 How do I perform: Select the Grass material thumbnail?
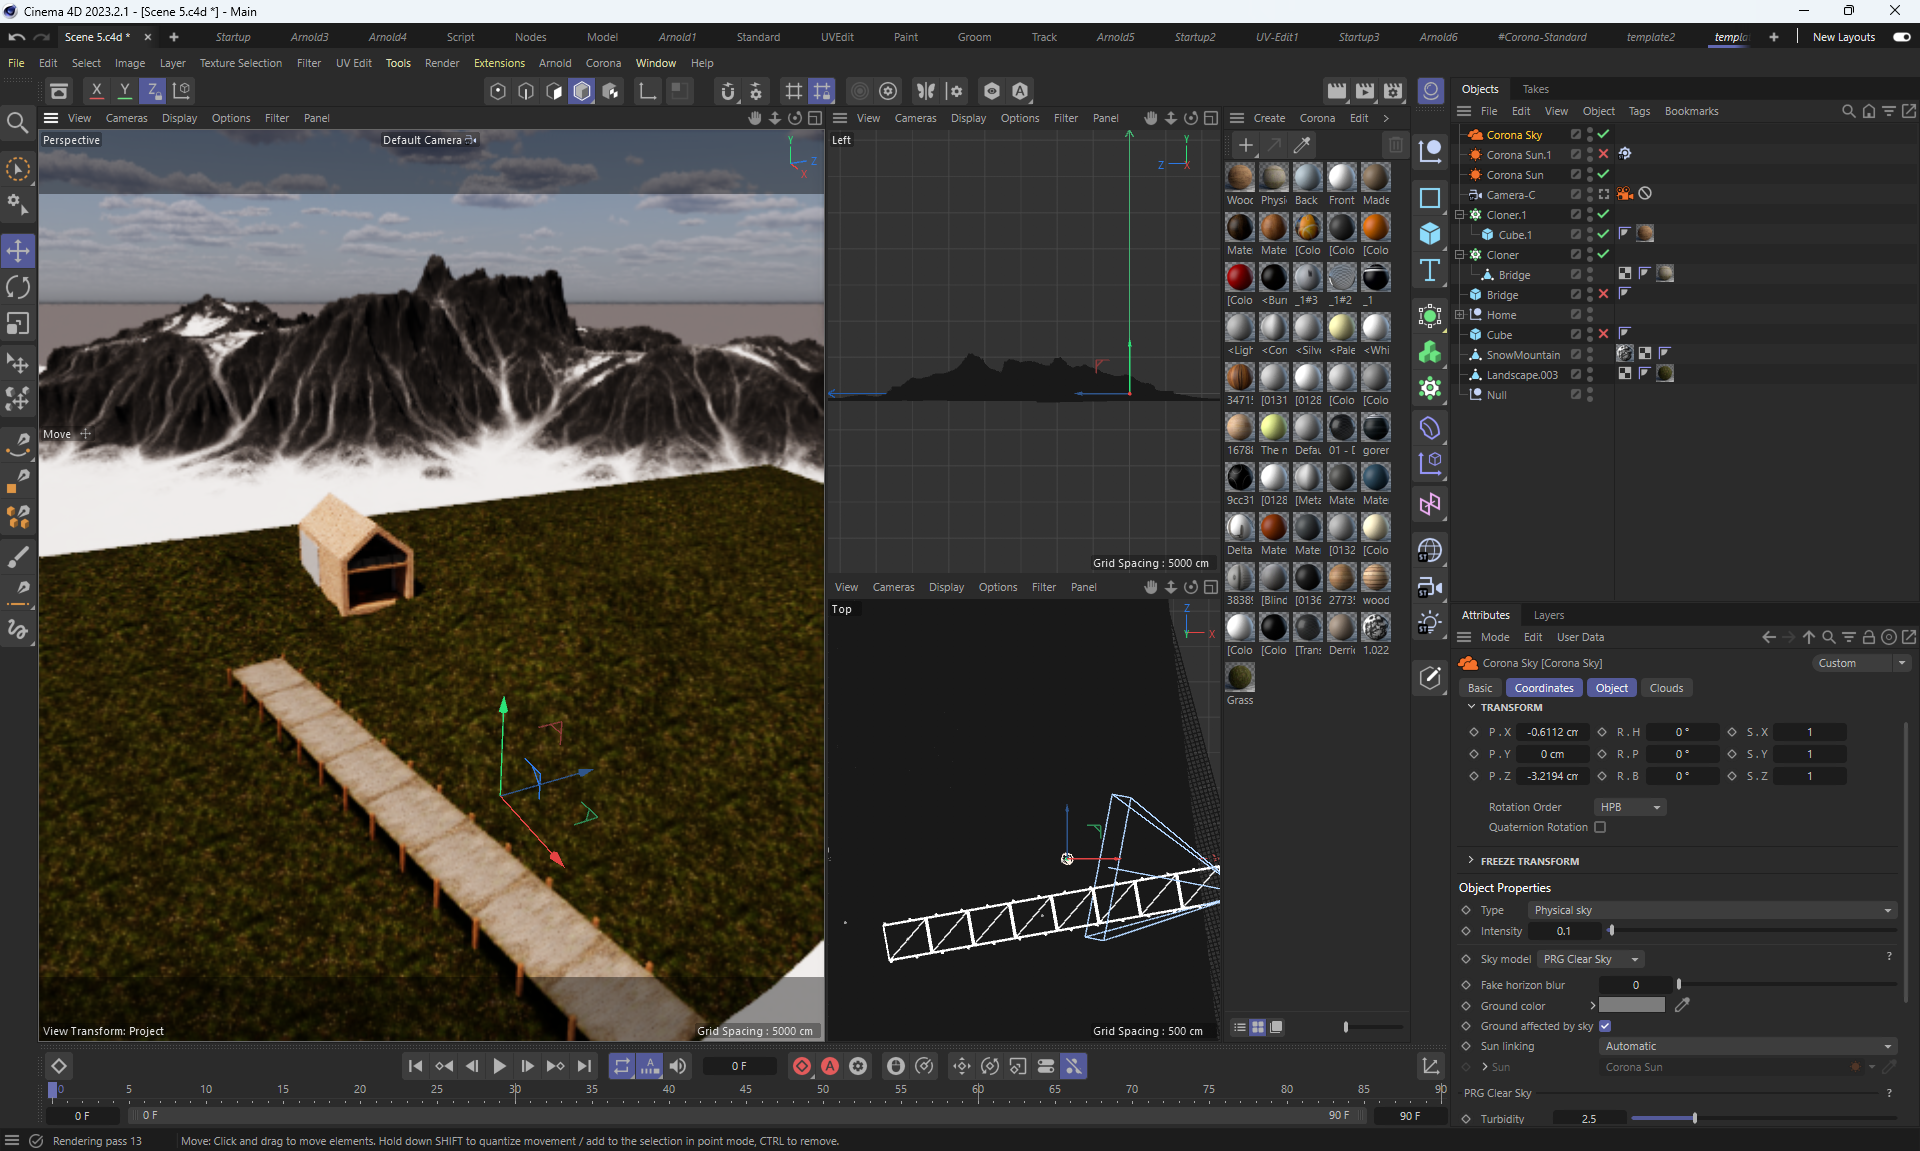coord(1240,678)
